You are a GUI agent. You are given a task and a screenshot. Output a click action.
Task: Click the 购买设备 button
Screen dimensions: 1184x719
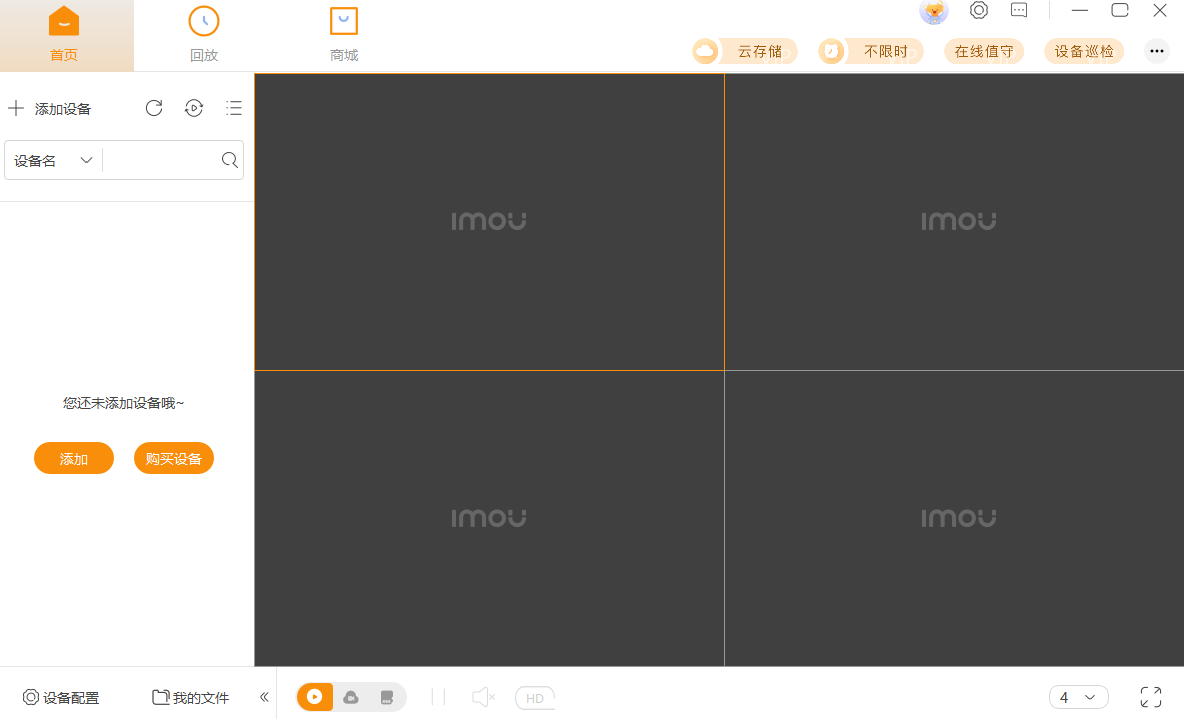(174, 458)
